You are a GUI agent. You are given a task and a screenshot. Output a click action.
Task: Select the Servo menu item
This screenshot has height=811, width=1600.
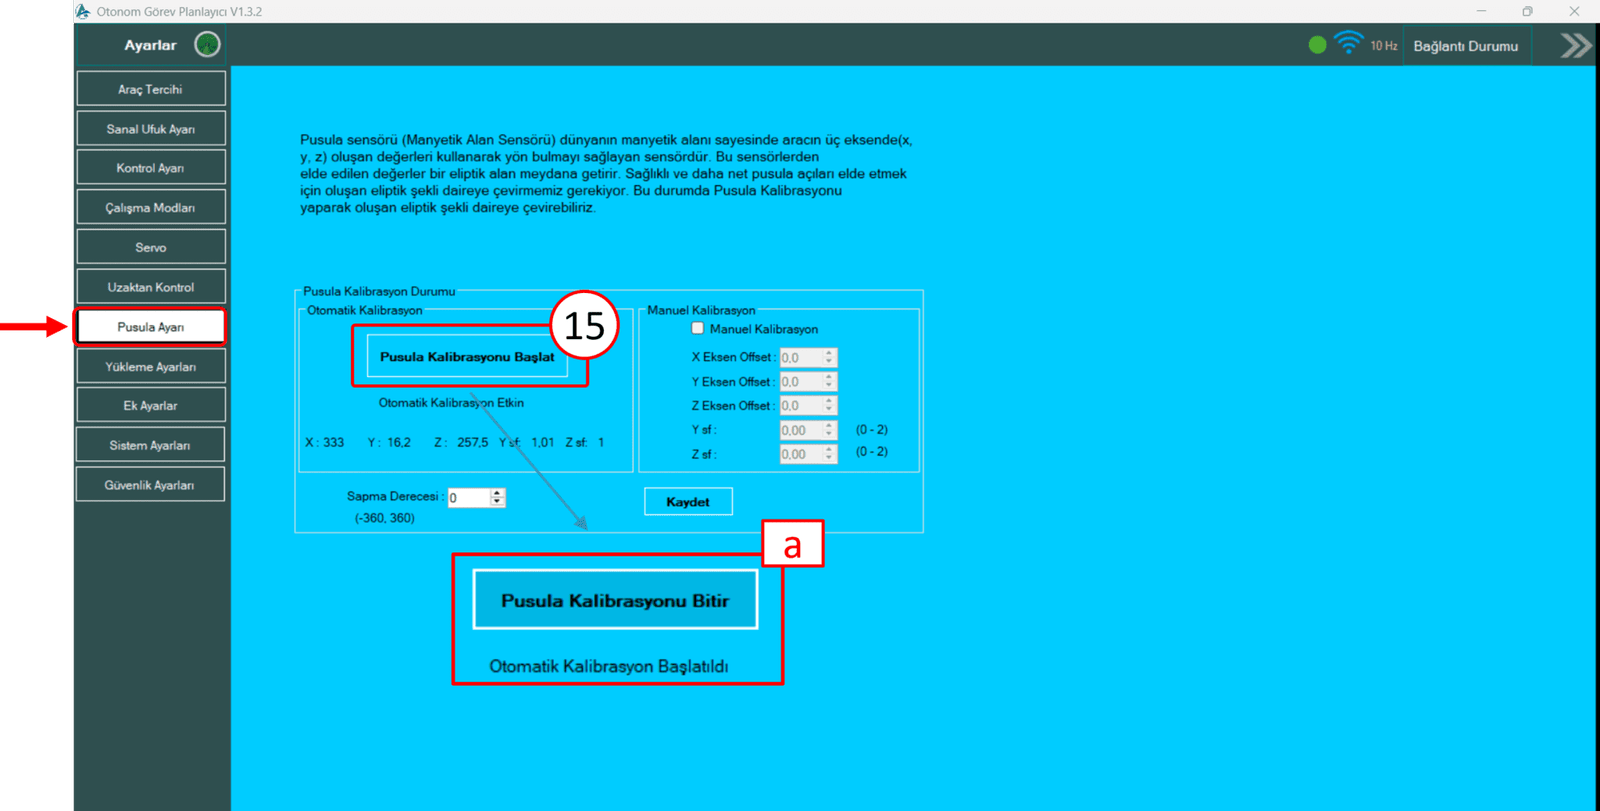click(151, 247)
